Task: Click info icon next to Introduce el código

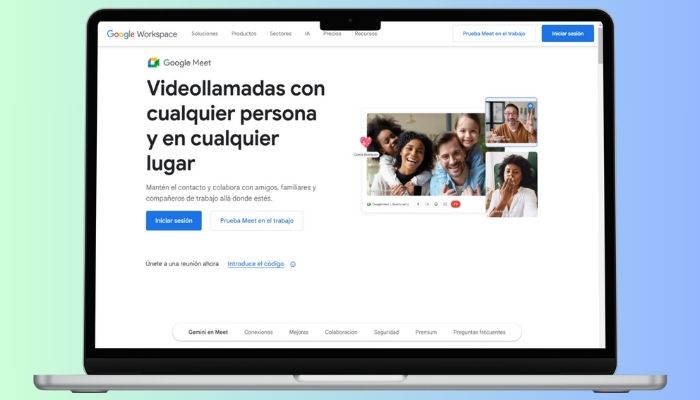Action: tap(293, 264)
